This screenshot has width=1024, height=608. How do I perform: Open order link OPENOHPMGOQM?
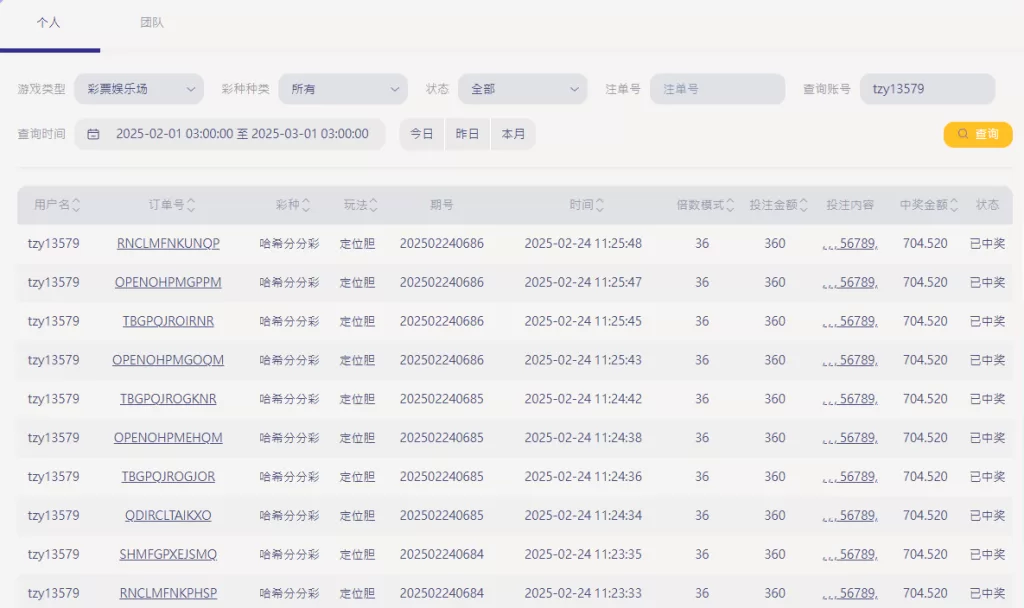click(168, 360)
